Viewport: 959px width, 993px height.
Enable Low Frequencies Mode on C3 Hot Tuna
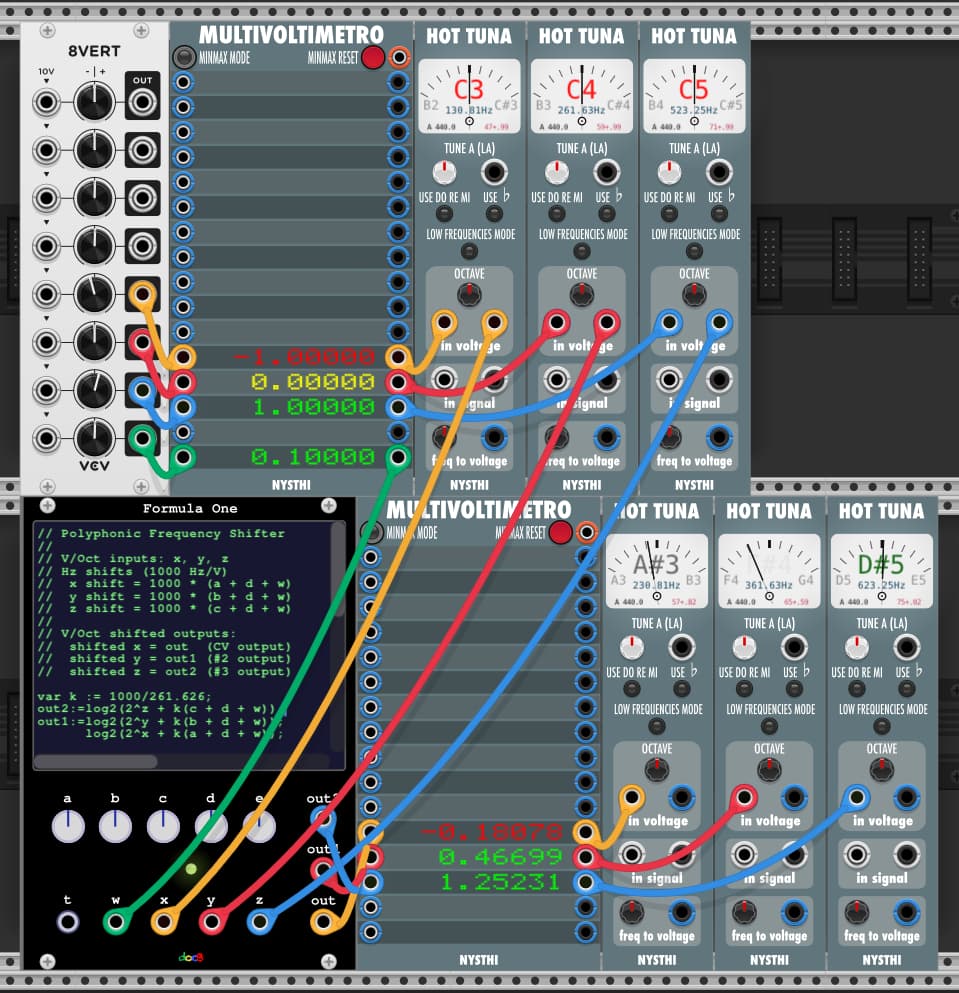tap(469, 251)
